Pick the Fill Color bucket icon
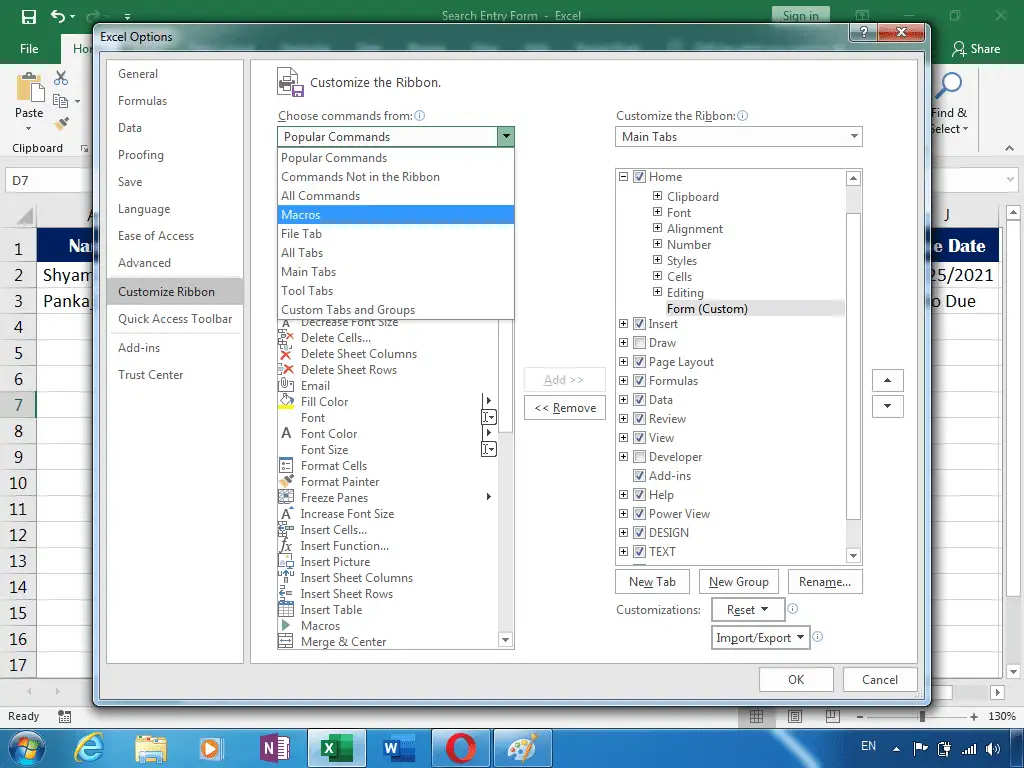Image resolution: width=1024 pixels, height=768 pixels. [285, 401]
